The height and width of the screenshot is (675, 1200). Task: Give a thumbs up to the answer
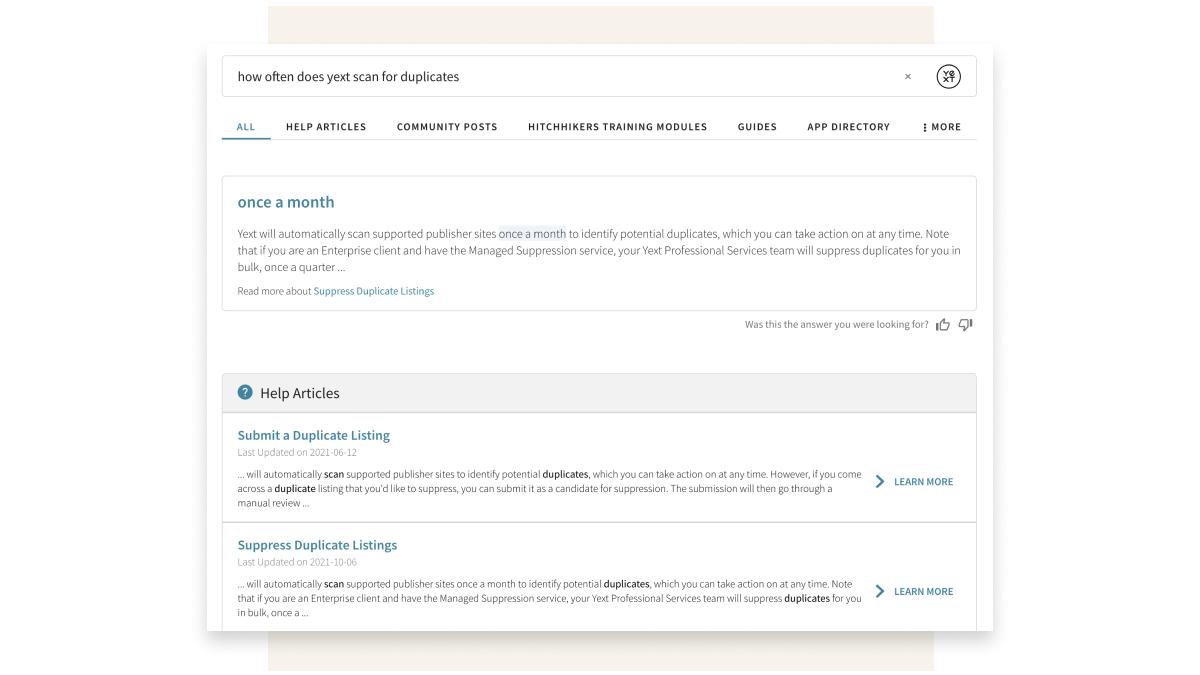[x=942, y=325]
